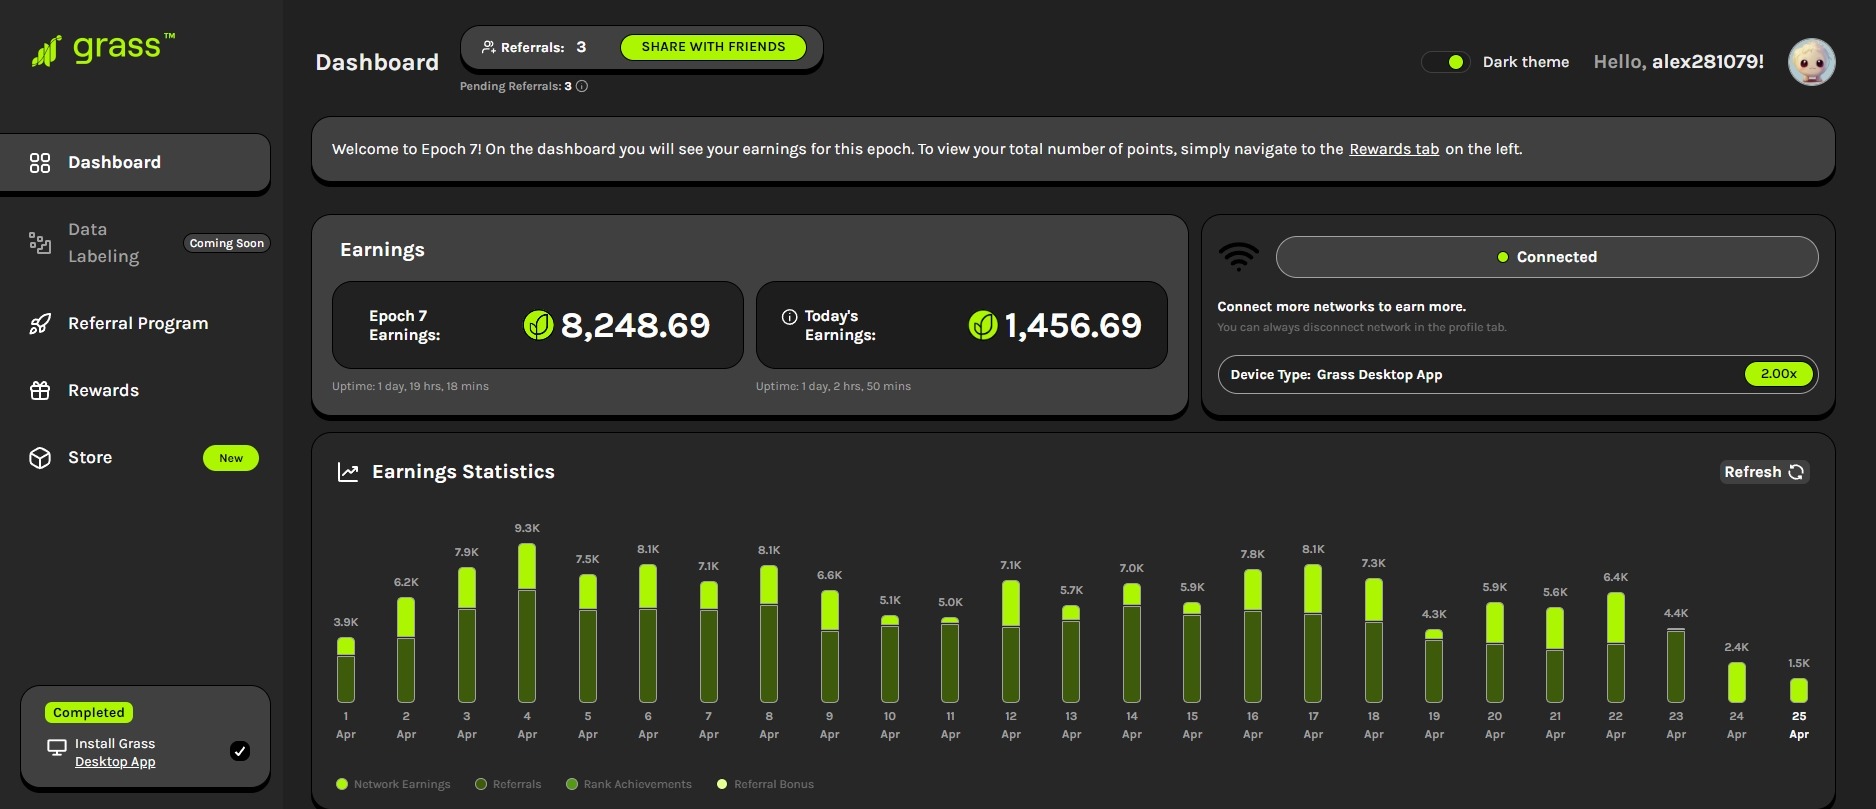Click the Pending Referrals info icon
Screen dimensions: 1876x809
[x=582, y=86]
